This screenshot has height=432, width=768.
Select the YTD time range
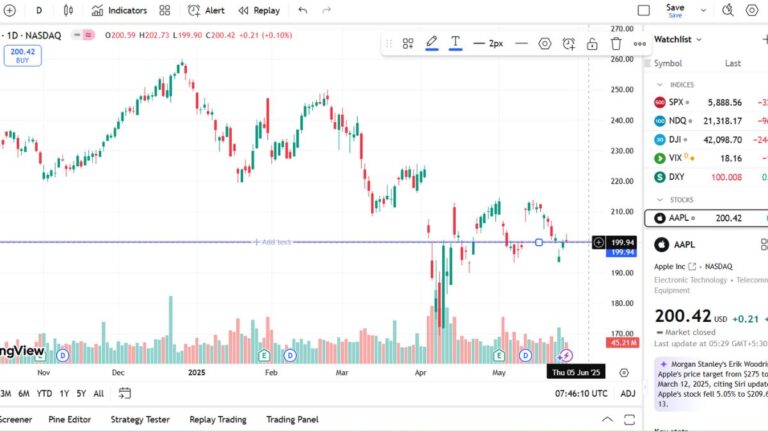[44, 394]
